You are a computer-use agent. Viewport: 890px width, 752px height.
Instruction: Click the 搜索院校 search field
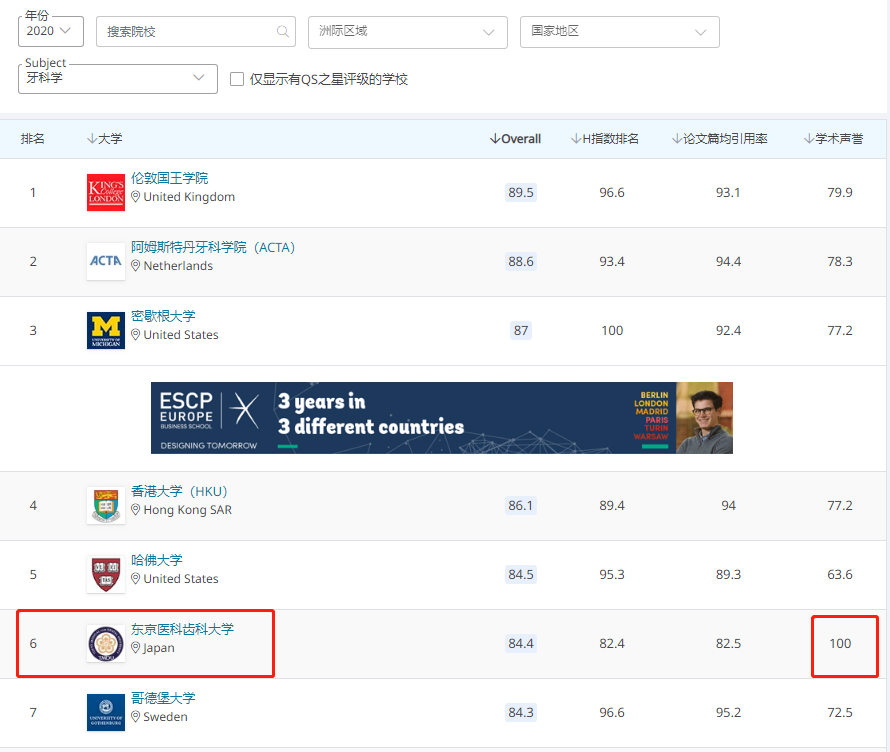[x=196, y=31]
